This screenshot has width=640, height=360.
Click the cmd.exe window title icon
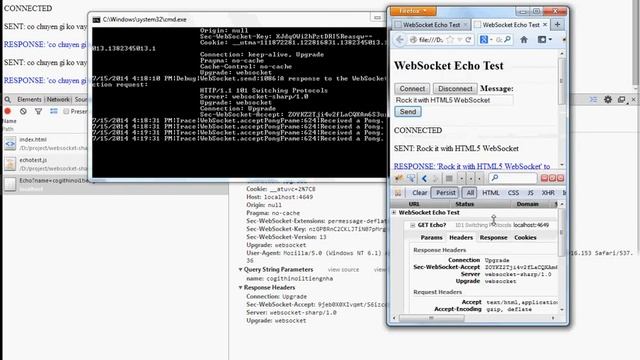pyautogui.click(x=96, y=20)
